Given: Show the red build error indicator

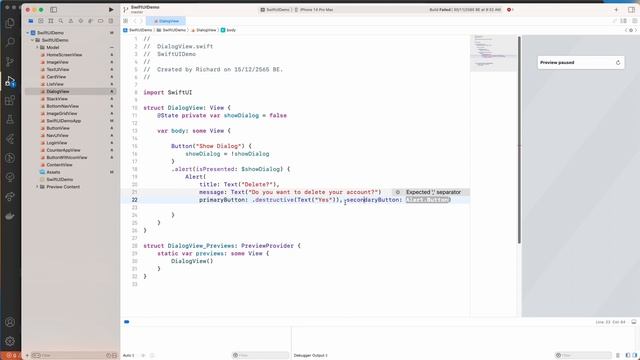Looking at the screenshot, I should 510,9.
